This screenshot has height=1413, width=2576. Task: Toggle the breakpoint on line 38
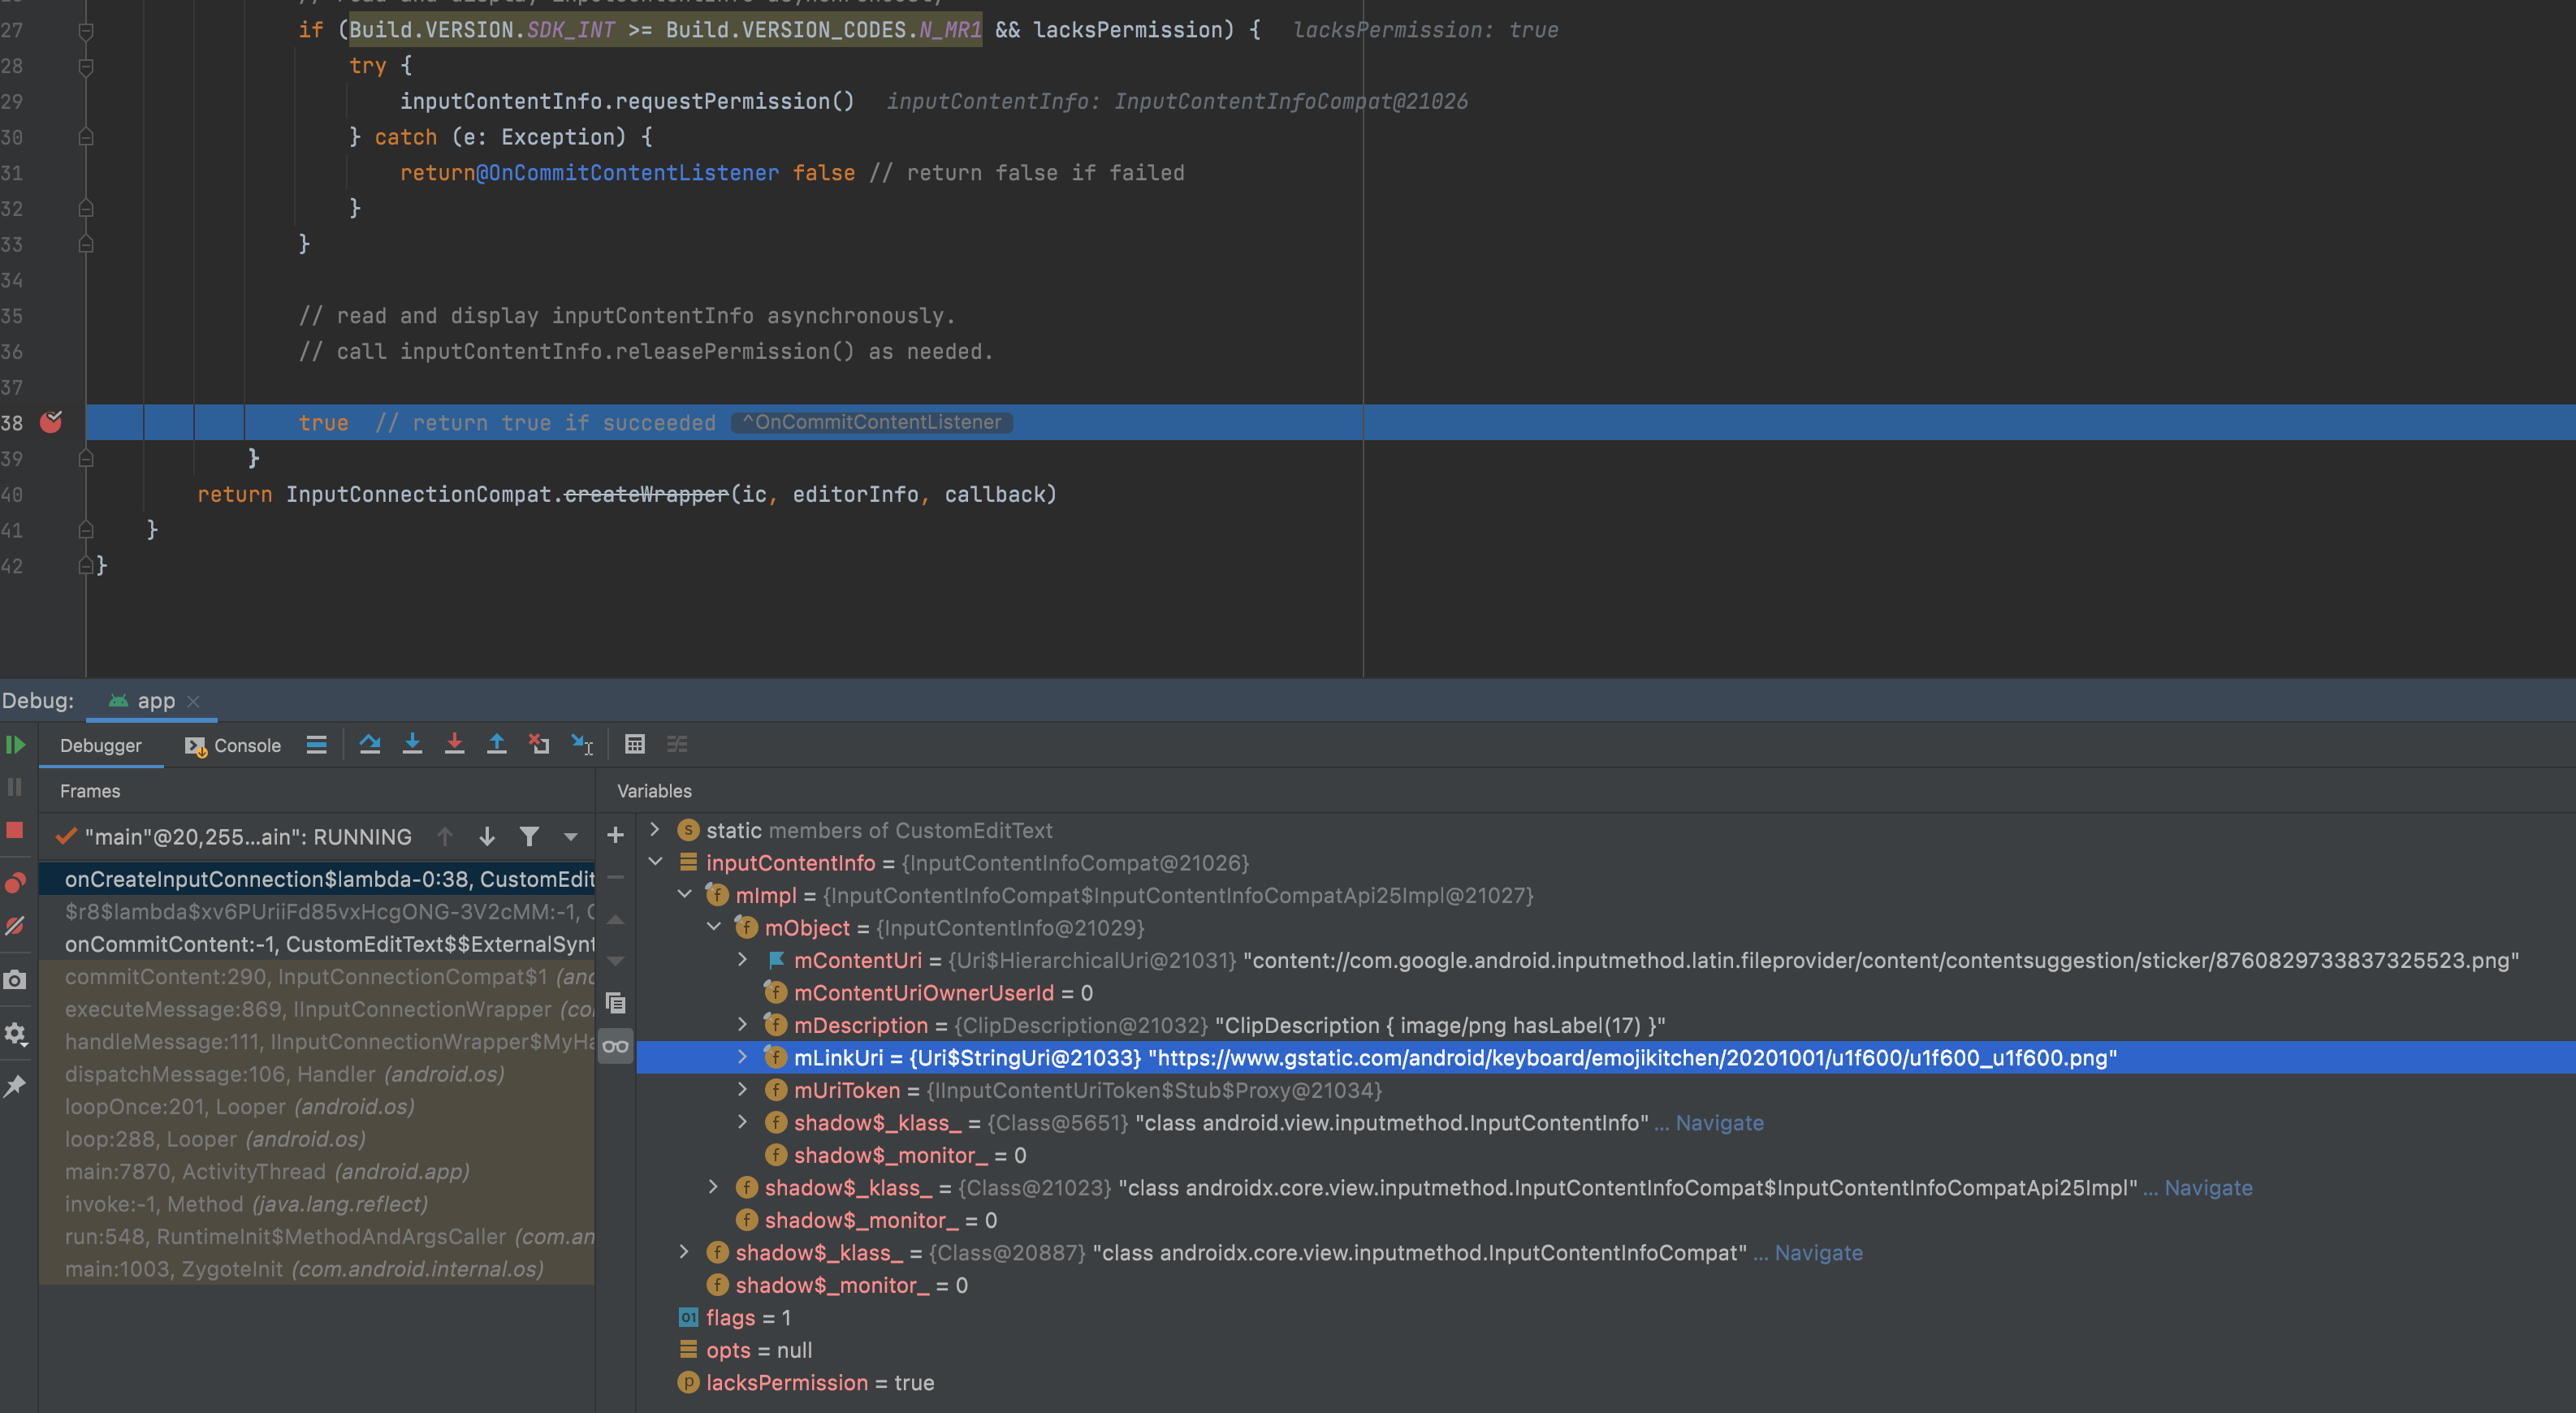click(51, 423)
